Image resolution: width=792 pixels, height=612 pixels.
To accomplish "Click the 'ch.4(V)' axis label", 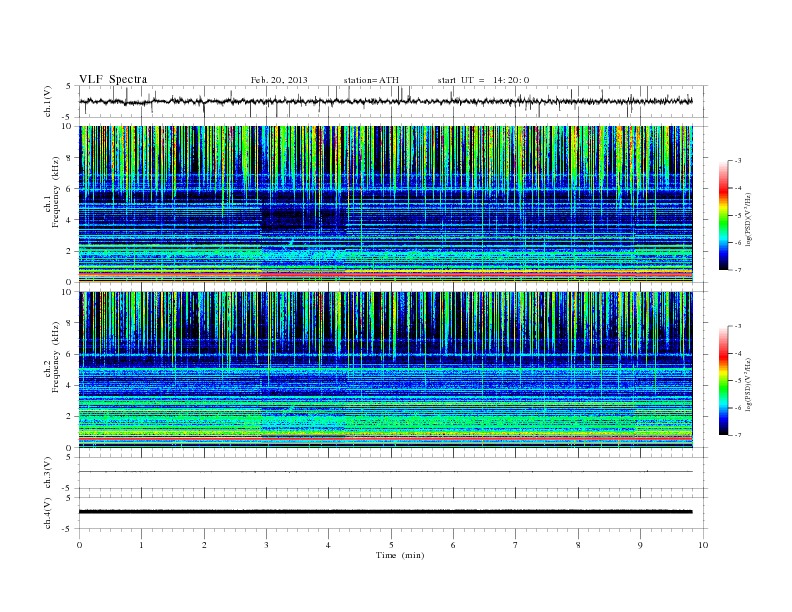I will [x=48, y=513].
